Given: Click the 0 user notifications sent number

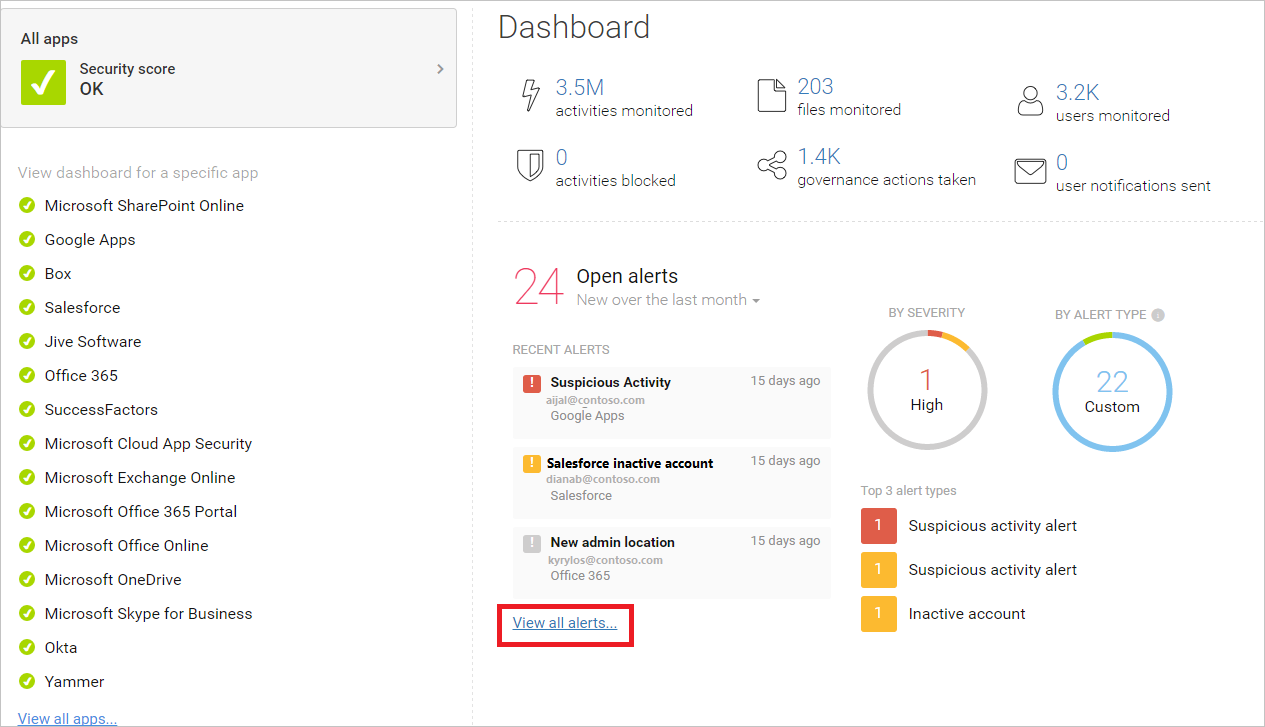Looking at the screenshot, I should (x=1062, y=162).
